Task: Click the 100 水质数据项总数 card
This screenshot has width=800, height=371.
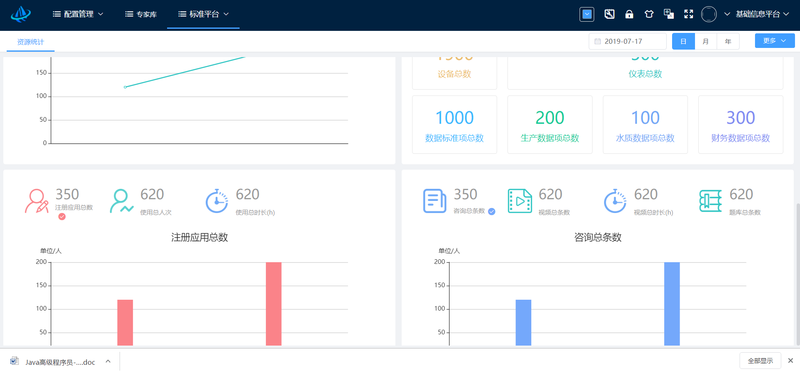Action: tap(645, 125)
